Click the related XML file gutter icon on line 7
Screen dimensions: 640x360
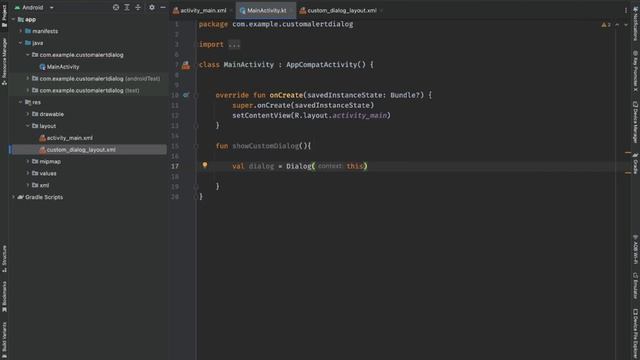point(186,64)
